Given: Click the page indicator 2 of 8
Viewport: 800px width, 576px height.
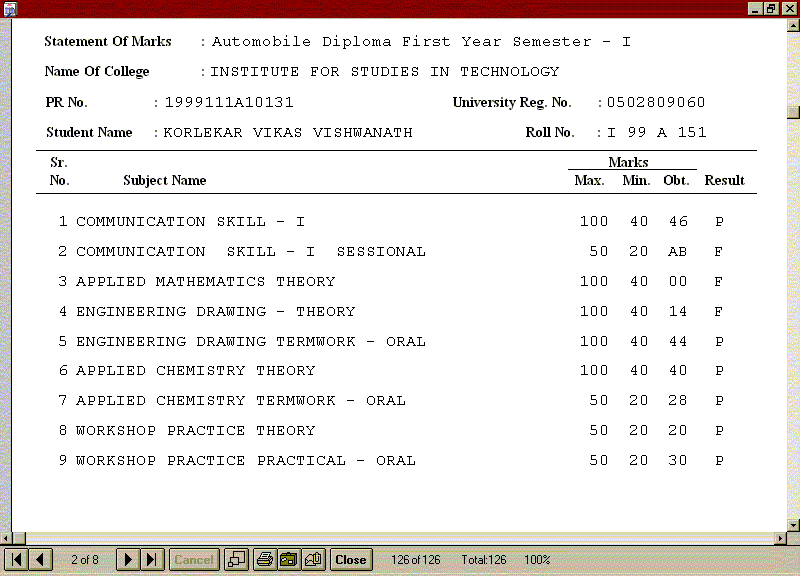Looking at the screenshot, I should pyautogui.click(x=85, y=560).
